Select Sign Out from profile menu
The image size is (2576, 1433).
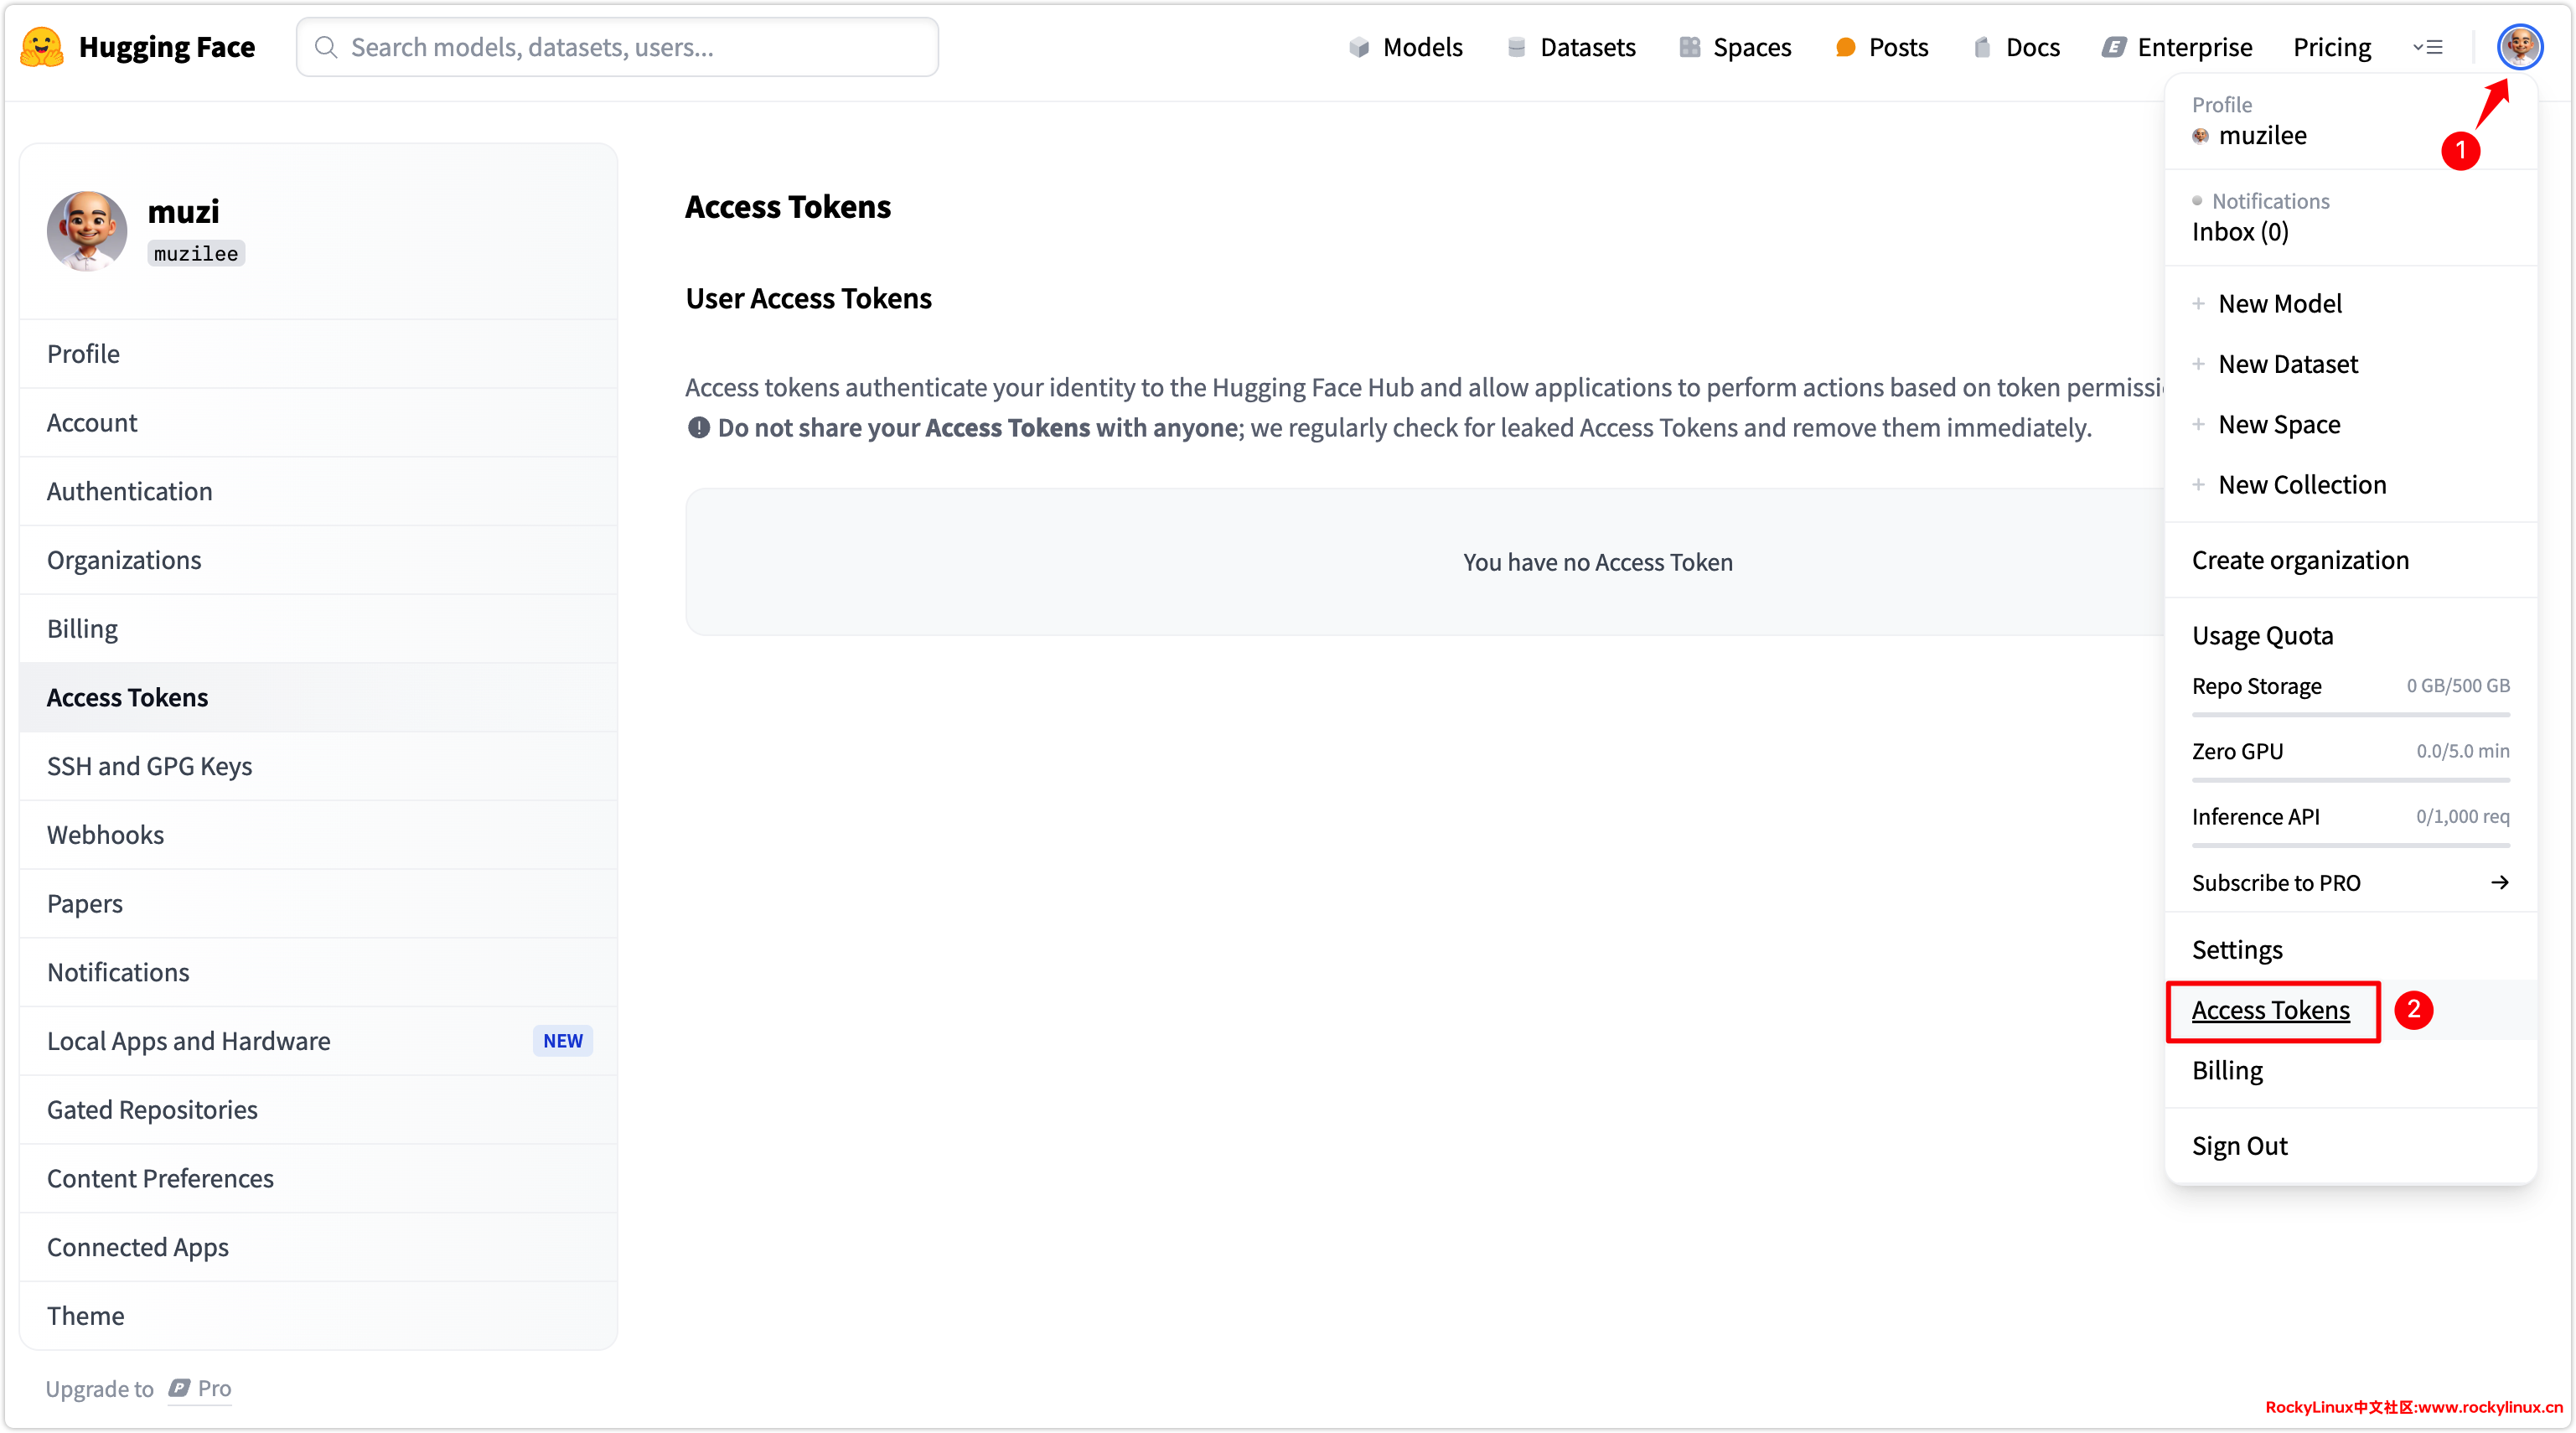(2239, 1146)
